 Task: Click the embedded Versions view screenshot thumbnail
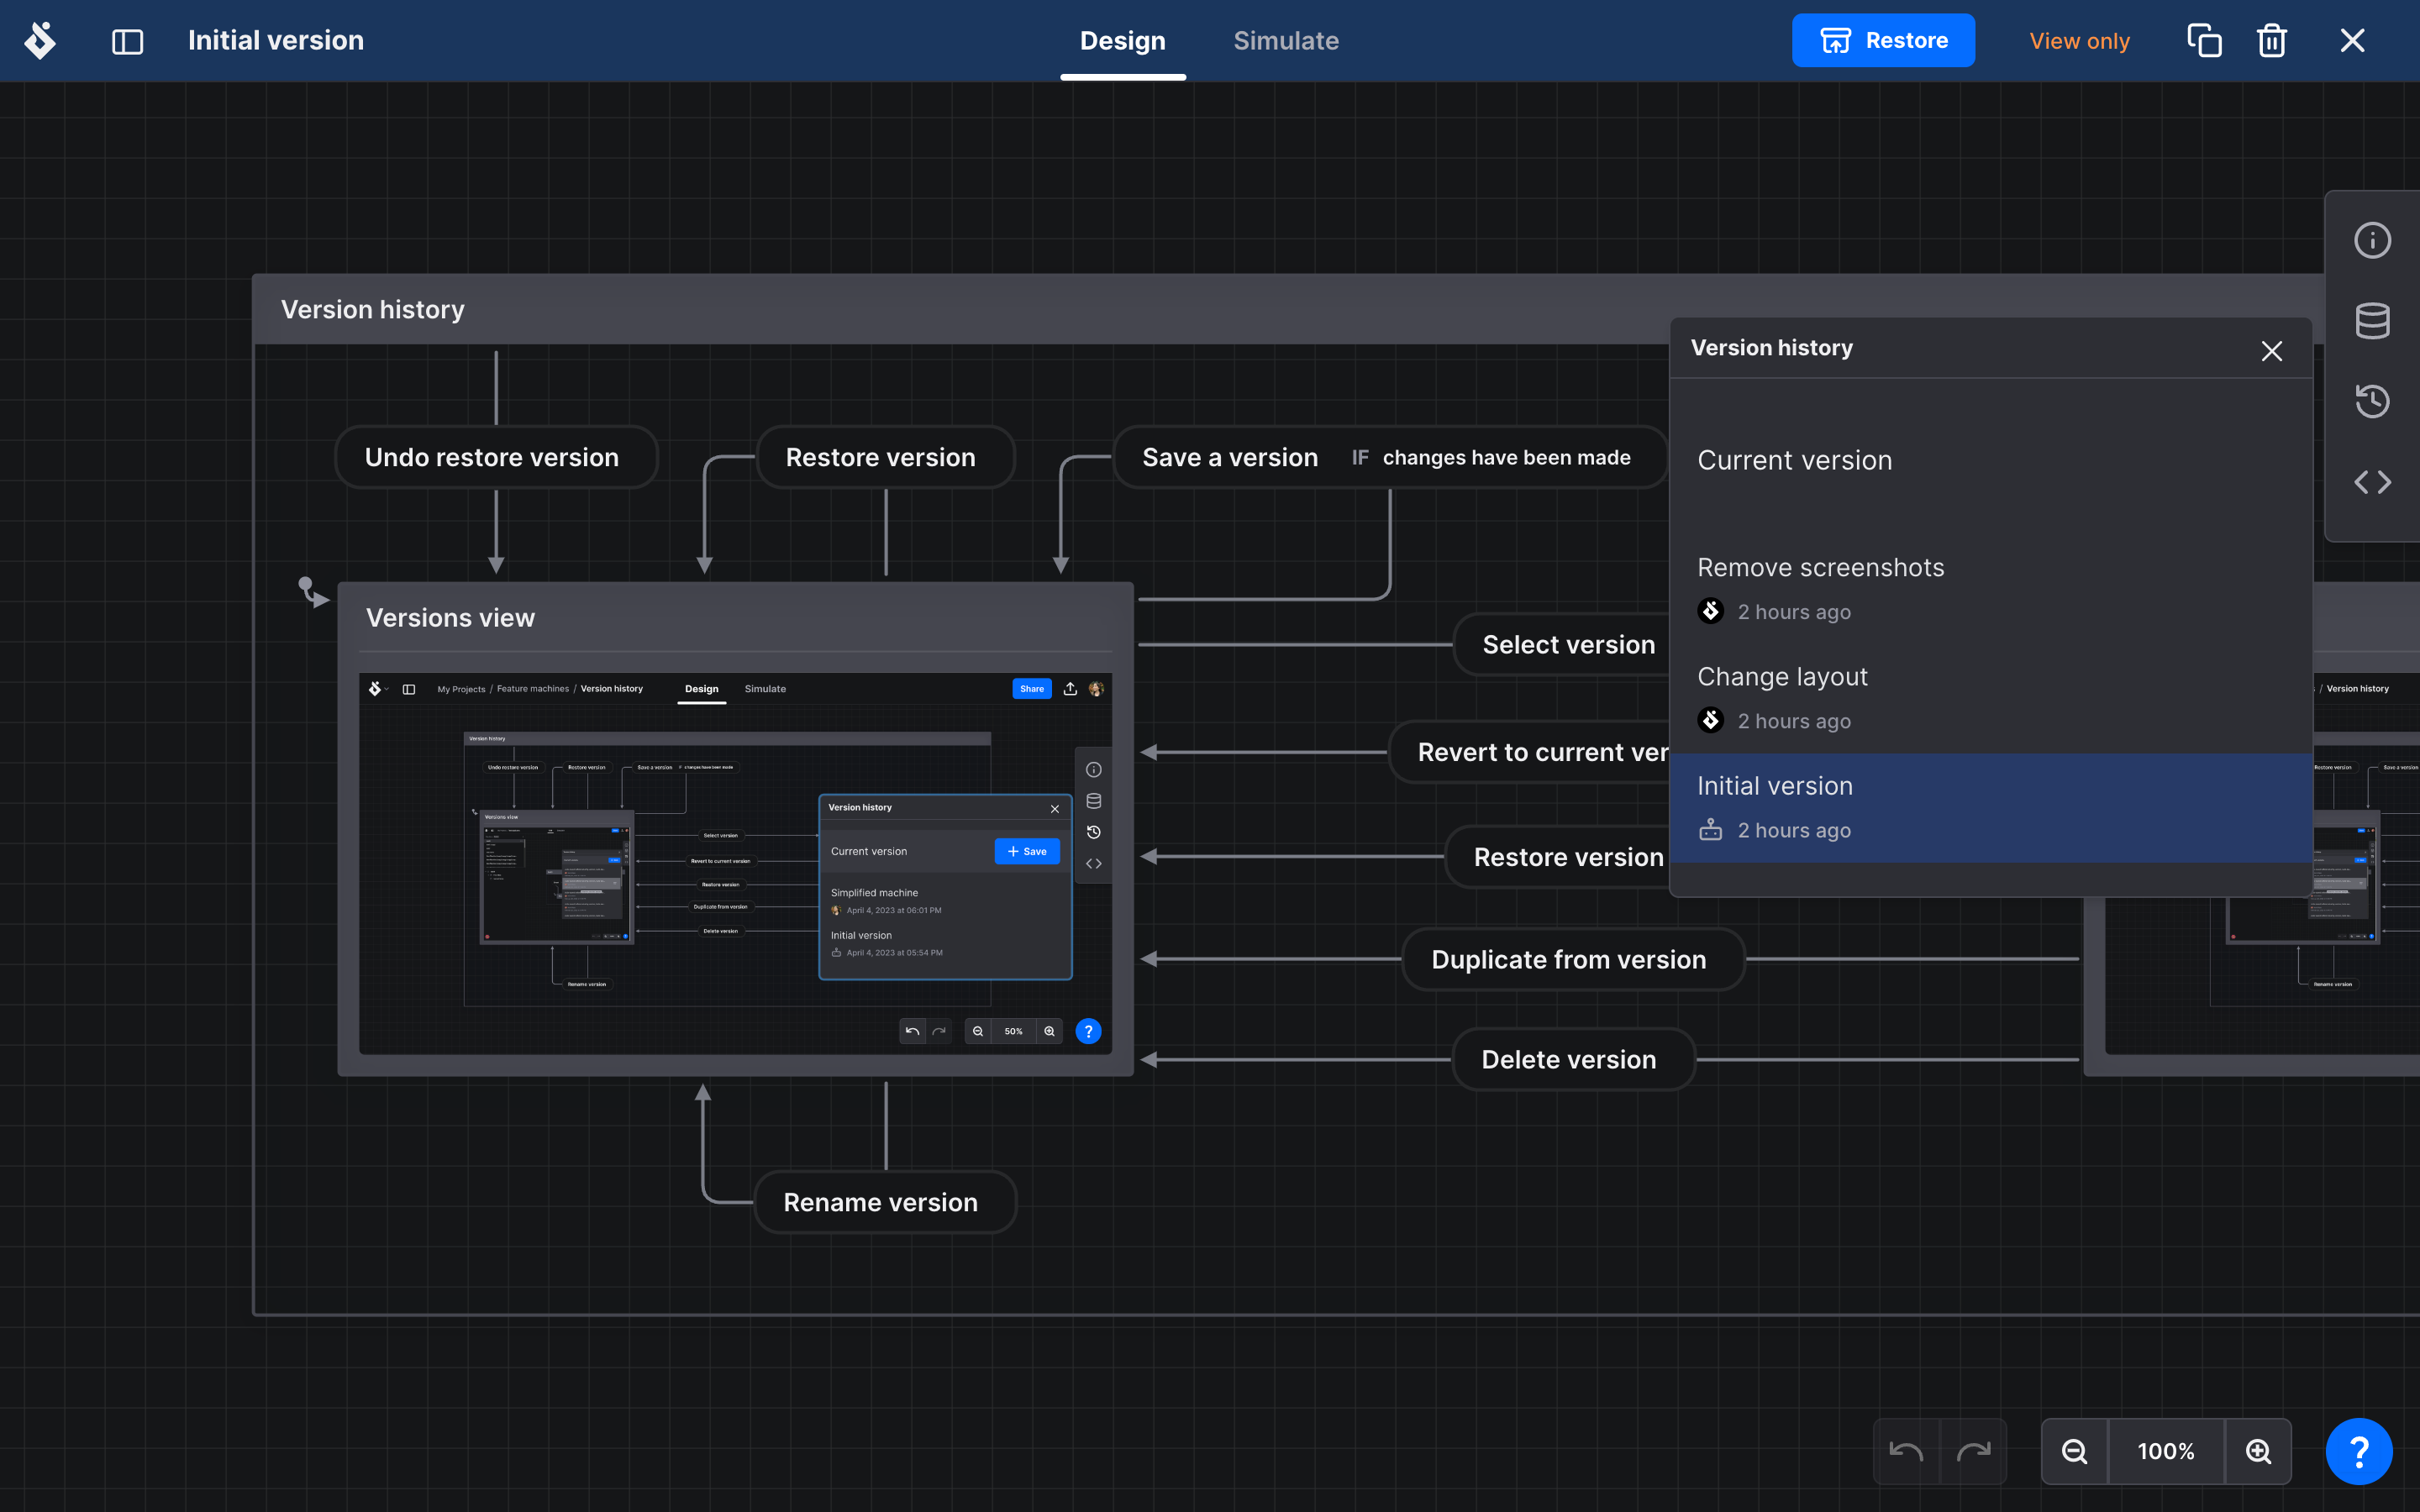pyautogui.click(x=735, y=863)
